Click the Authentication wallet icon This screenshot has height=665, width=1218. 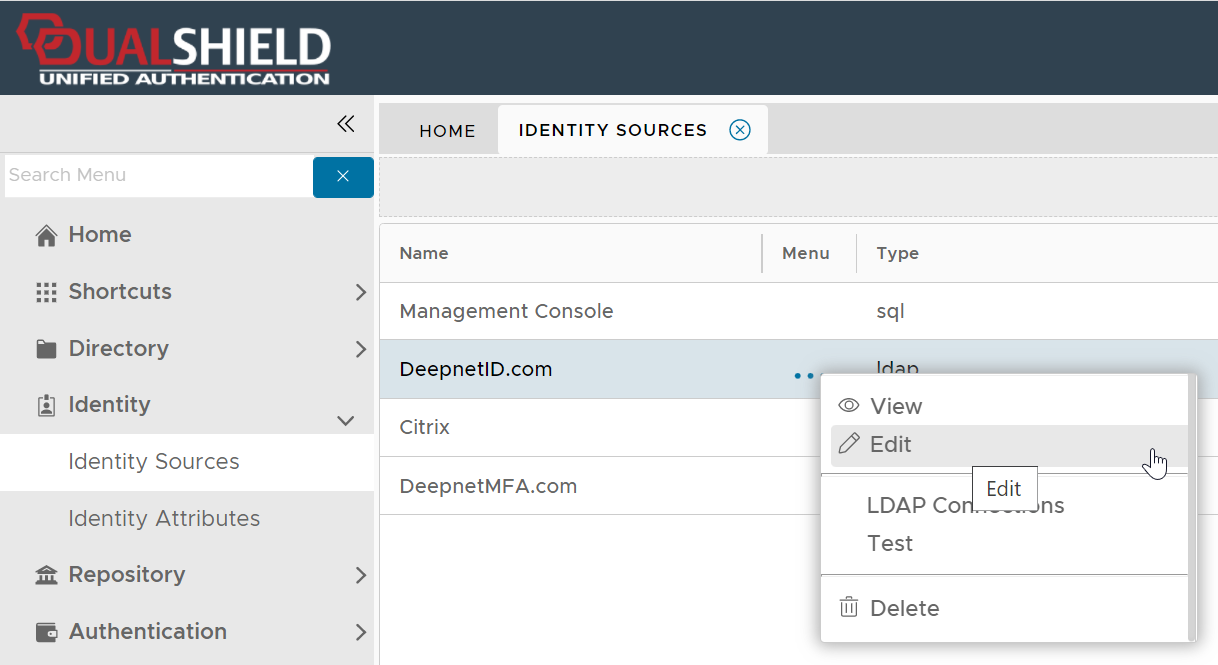click(x=46, y=633)
